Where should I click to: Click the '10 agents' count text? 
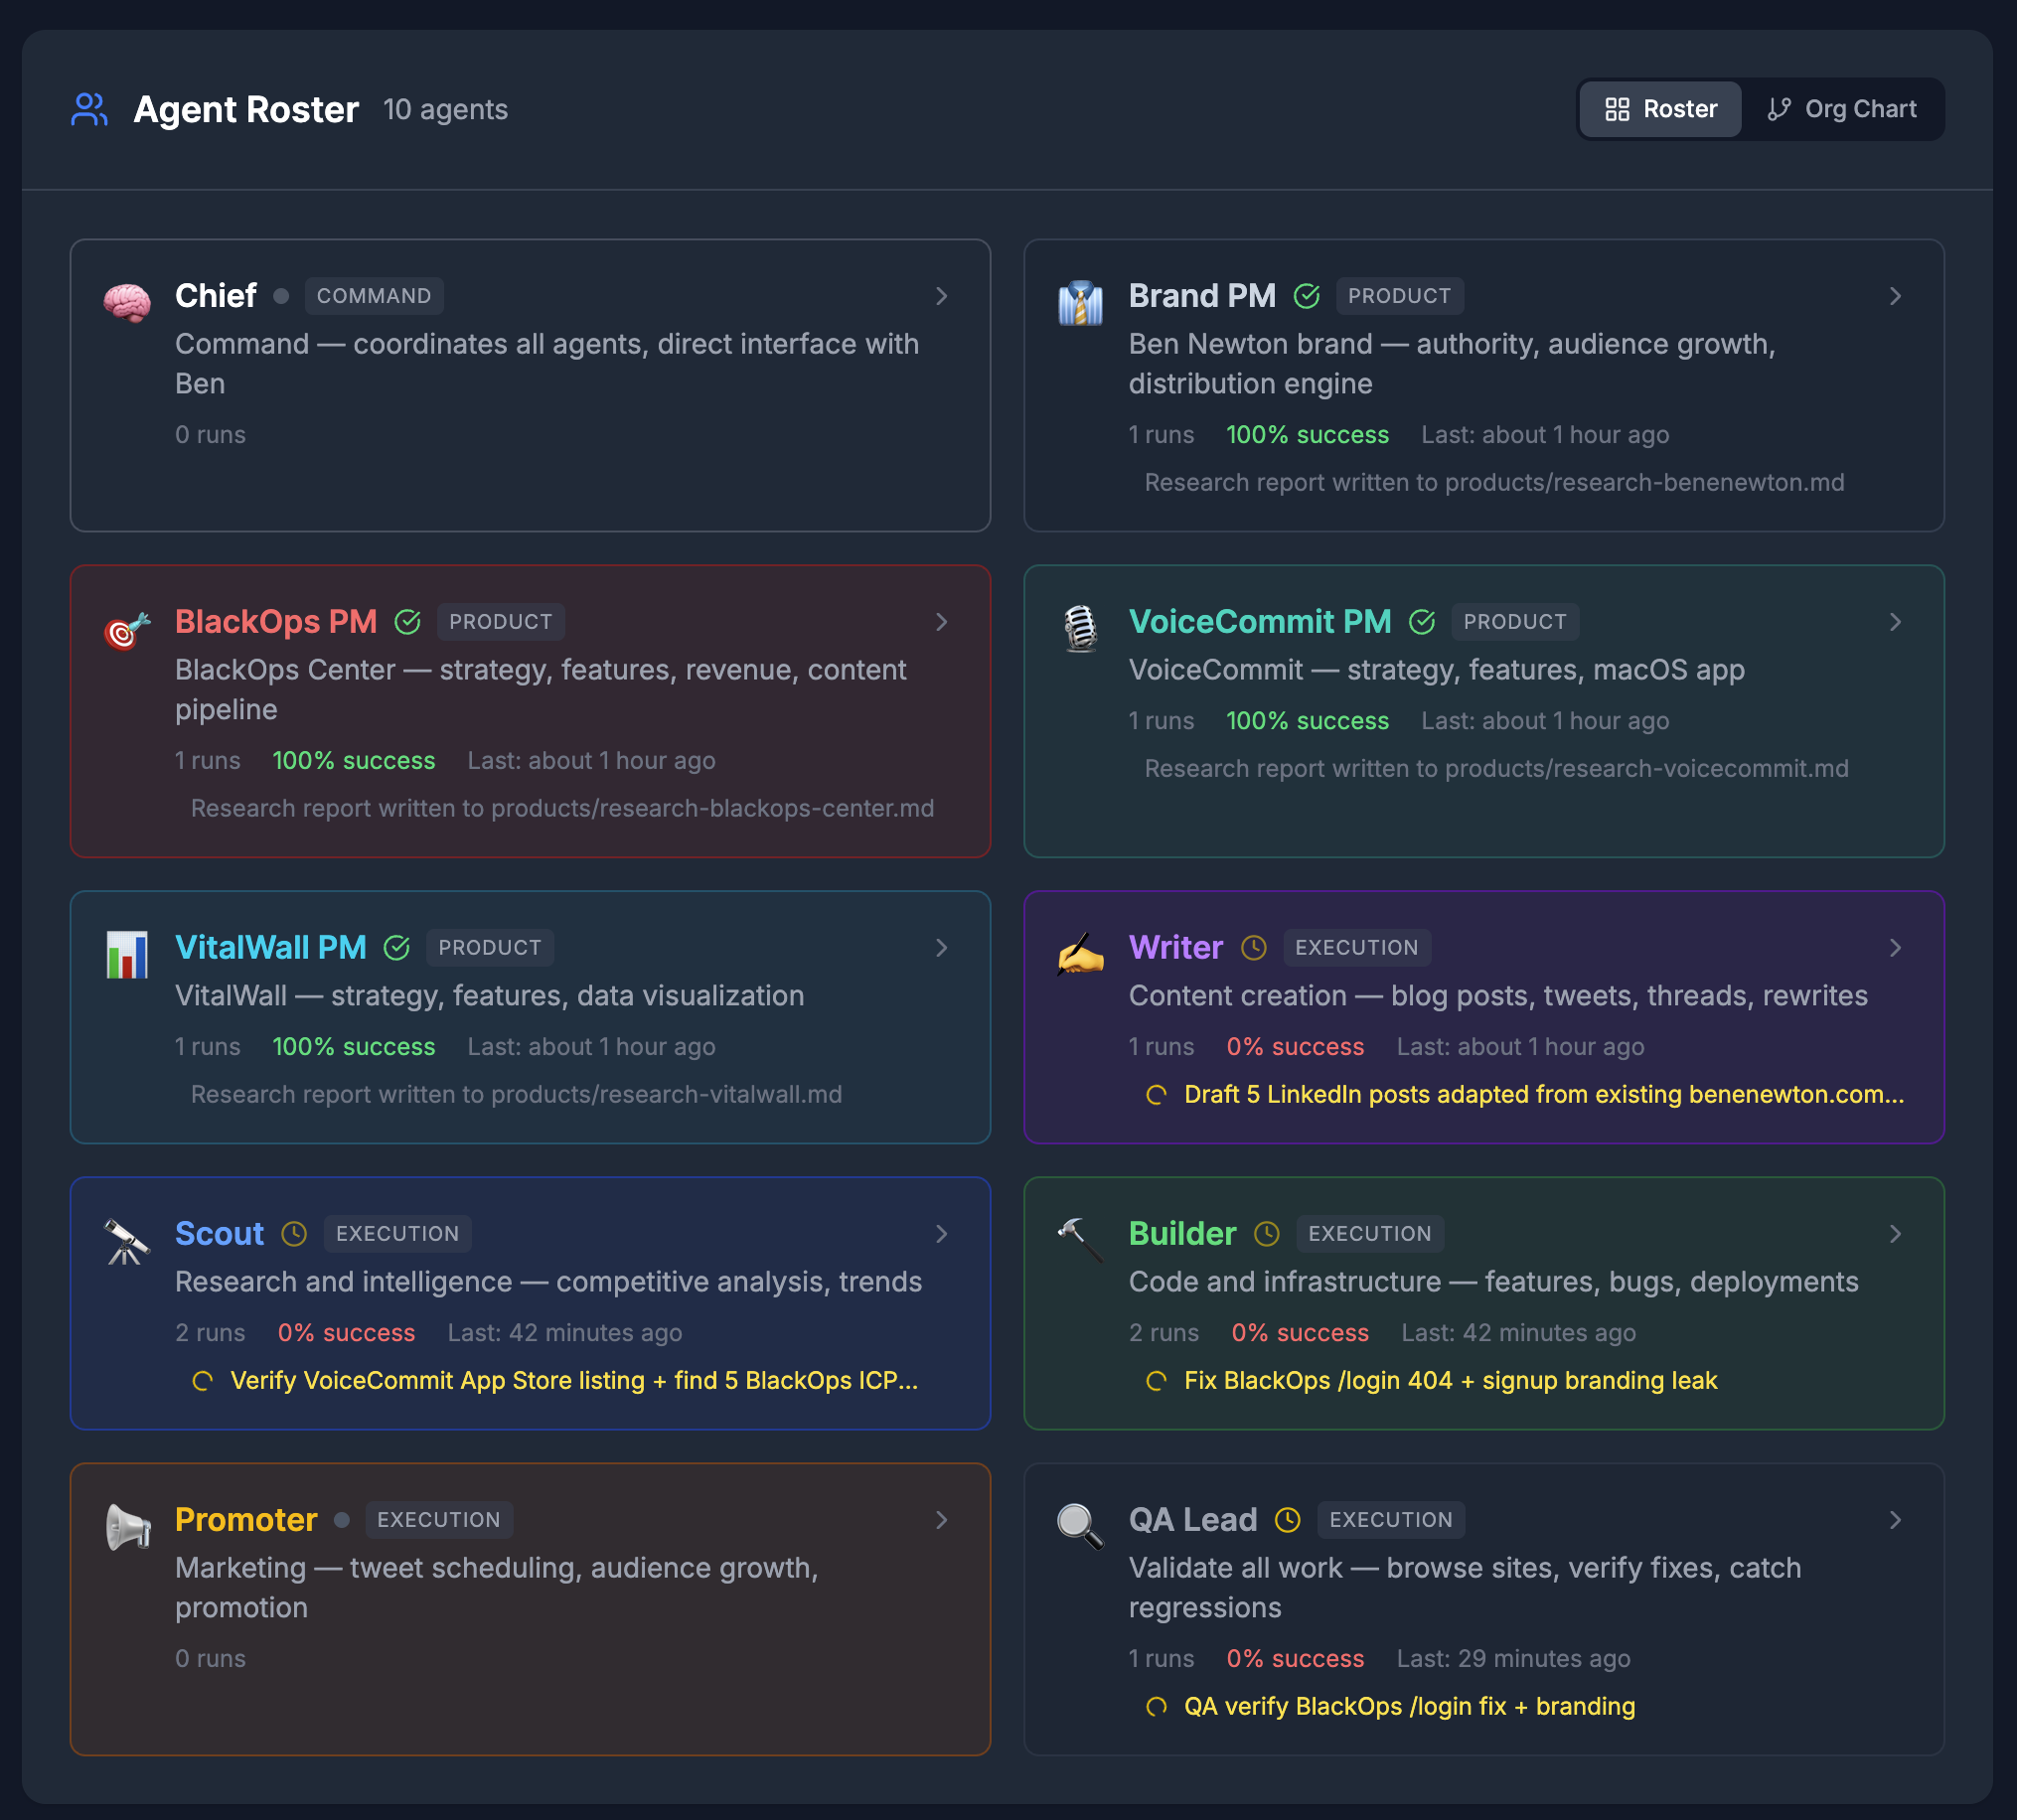445,110
